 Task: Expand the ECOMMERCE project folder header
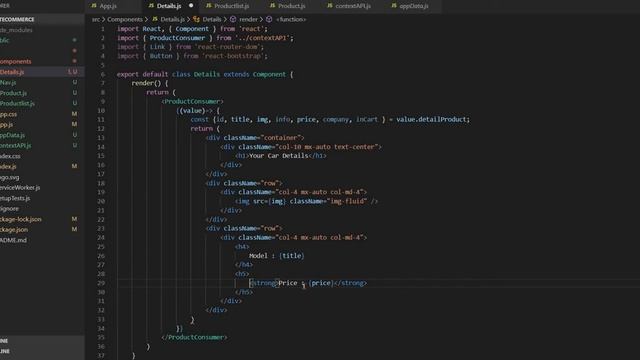tap(42, 19)
